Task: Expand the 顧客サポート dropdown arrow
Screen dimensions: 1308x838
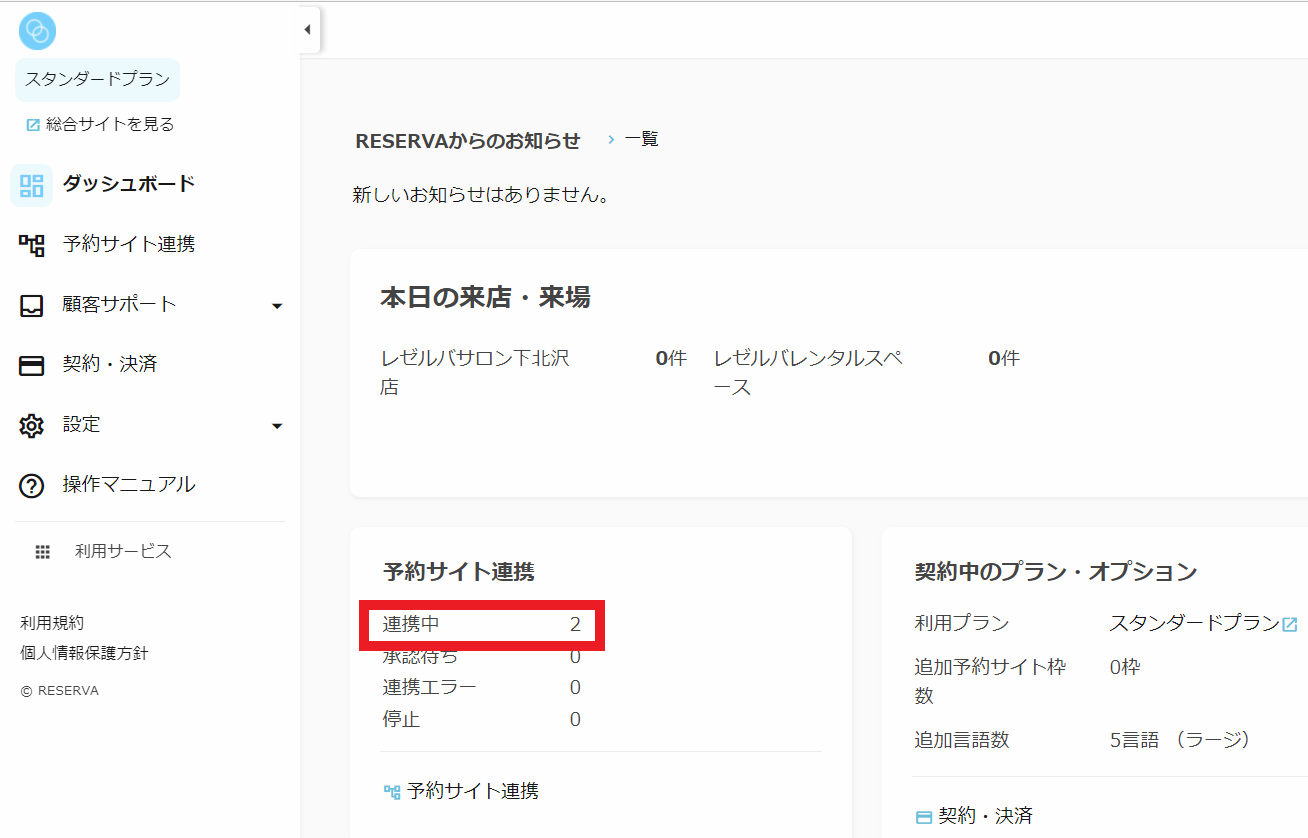Action: (x=277, y=306)
